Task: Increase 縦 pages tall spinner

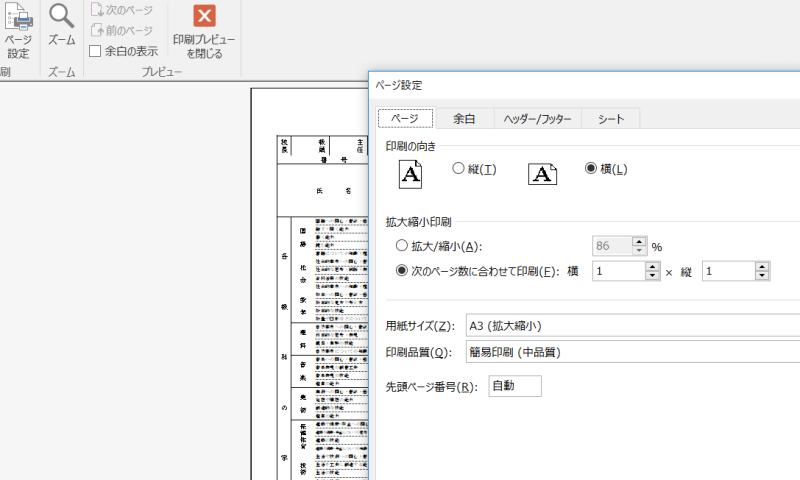Action: tap(762, 266)
